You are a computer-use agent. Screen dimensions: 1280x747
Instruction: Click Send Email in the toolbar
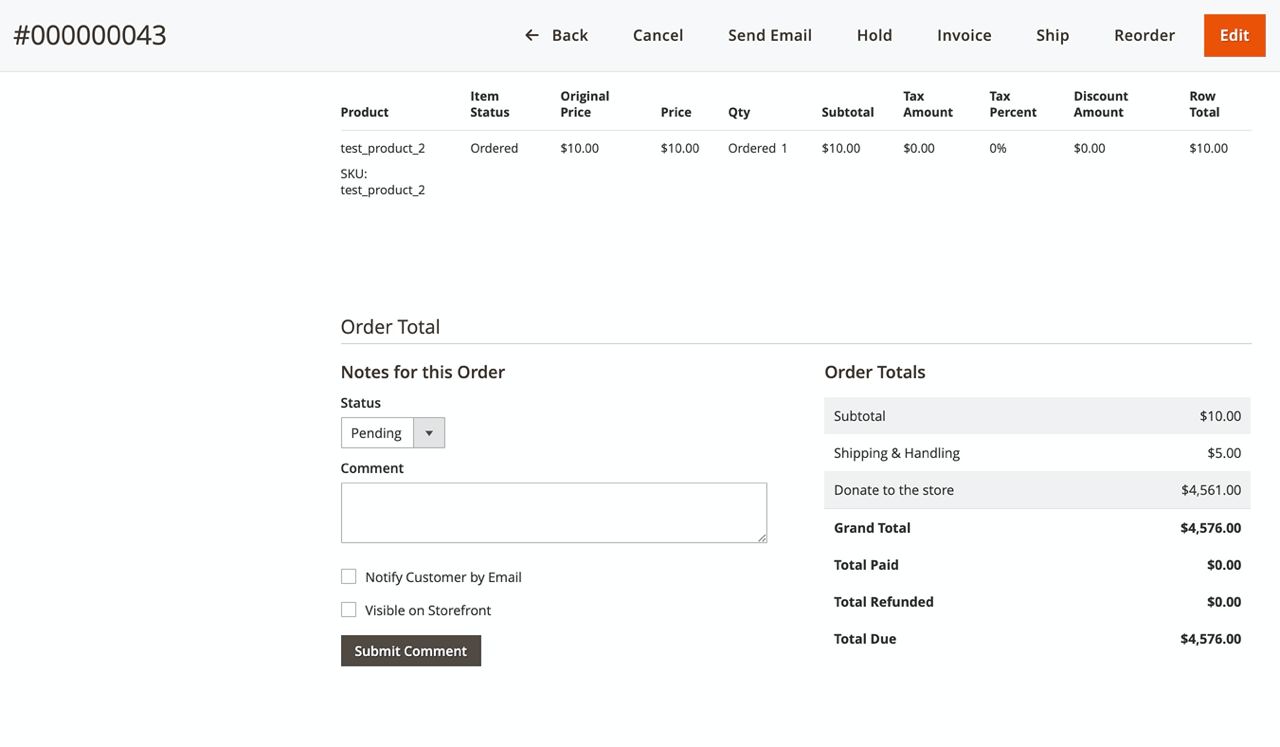769,35
